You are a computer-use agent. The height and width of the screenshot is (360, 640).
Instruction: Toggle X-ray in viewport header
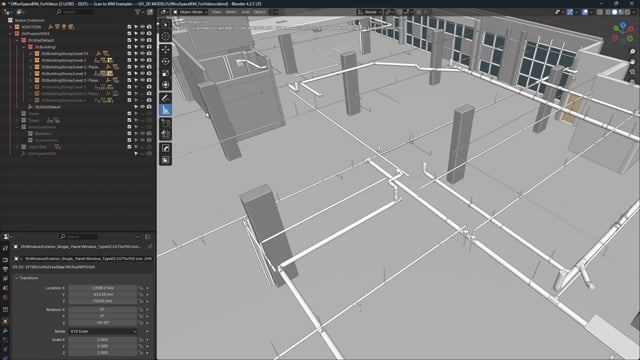coord(600,12)
